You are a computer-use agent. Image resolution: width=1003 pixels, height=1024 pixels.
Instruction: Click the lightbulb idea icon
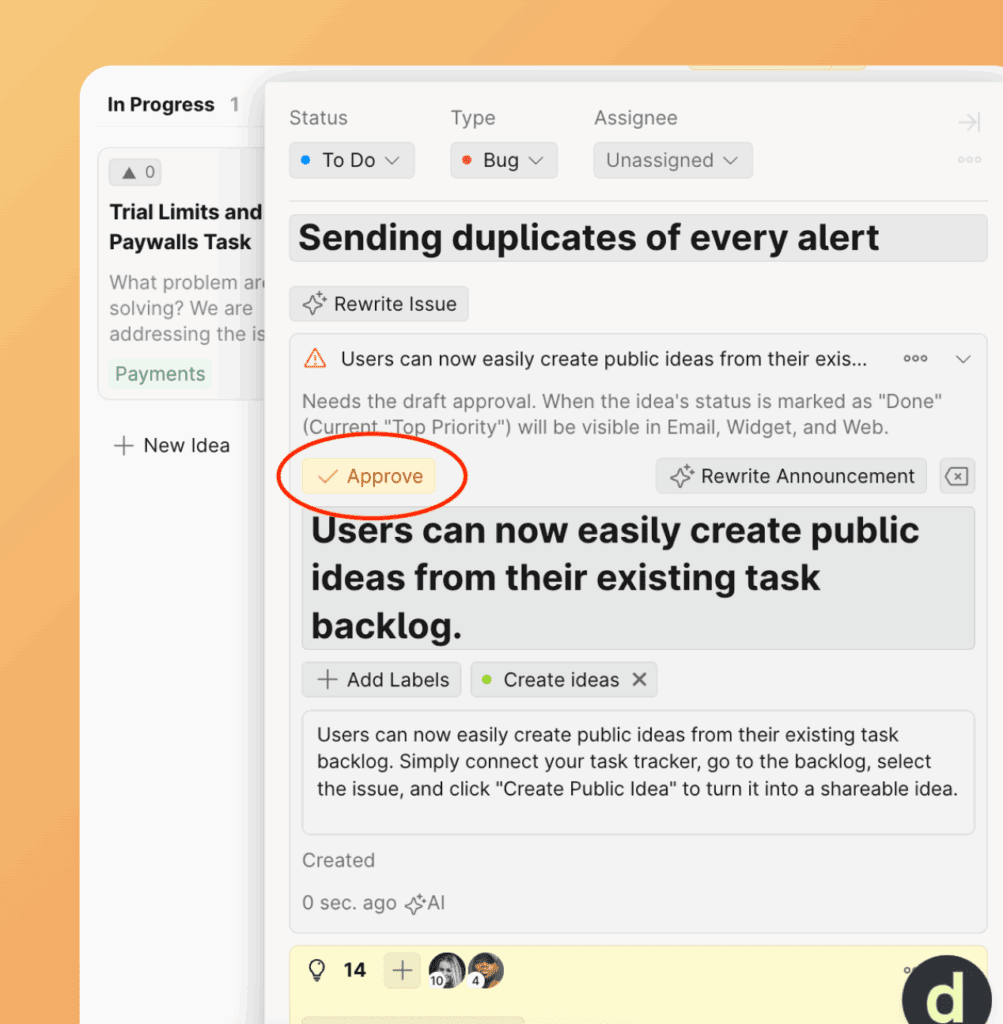tap(317, 970)
